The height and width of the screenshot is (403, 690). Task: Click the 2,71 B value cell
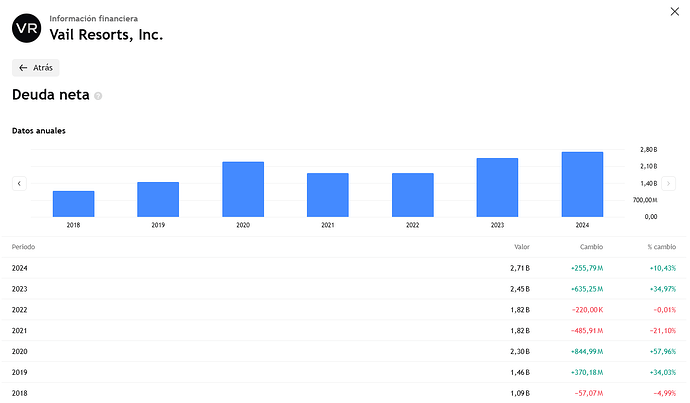click(x=520, y=268)
